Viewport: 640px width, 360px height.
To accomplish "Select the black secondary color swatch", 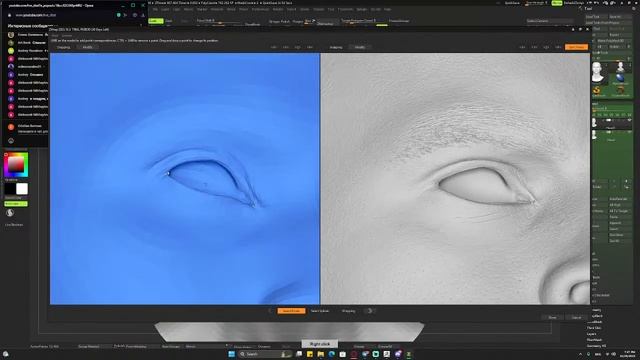I will click(10, 189).
